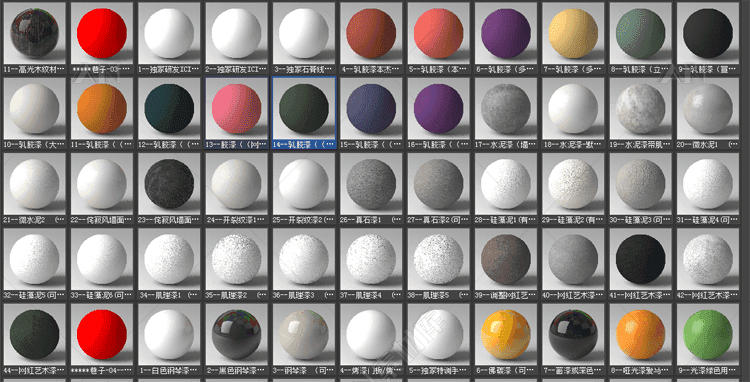Image resolution: width=750 pixels, height=382 pixels.
Task: Pick the 28--硅藻泥1 white material
Action: [x=506, y=184]
